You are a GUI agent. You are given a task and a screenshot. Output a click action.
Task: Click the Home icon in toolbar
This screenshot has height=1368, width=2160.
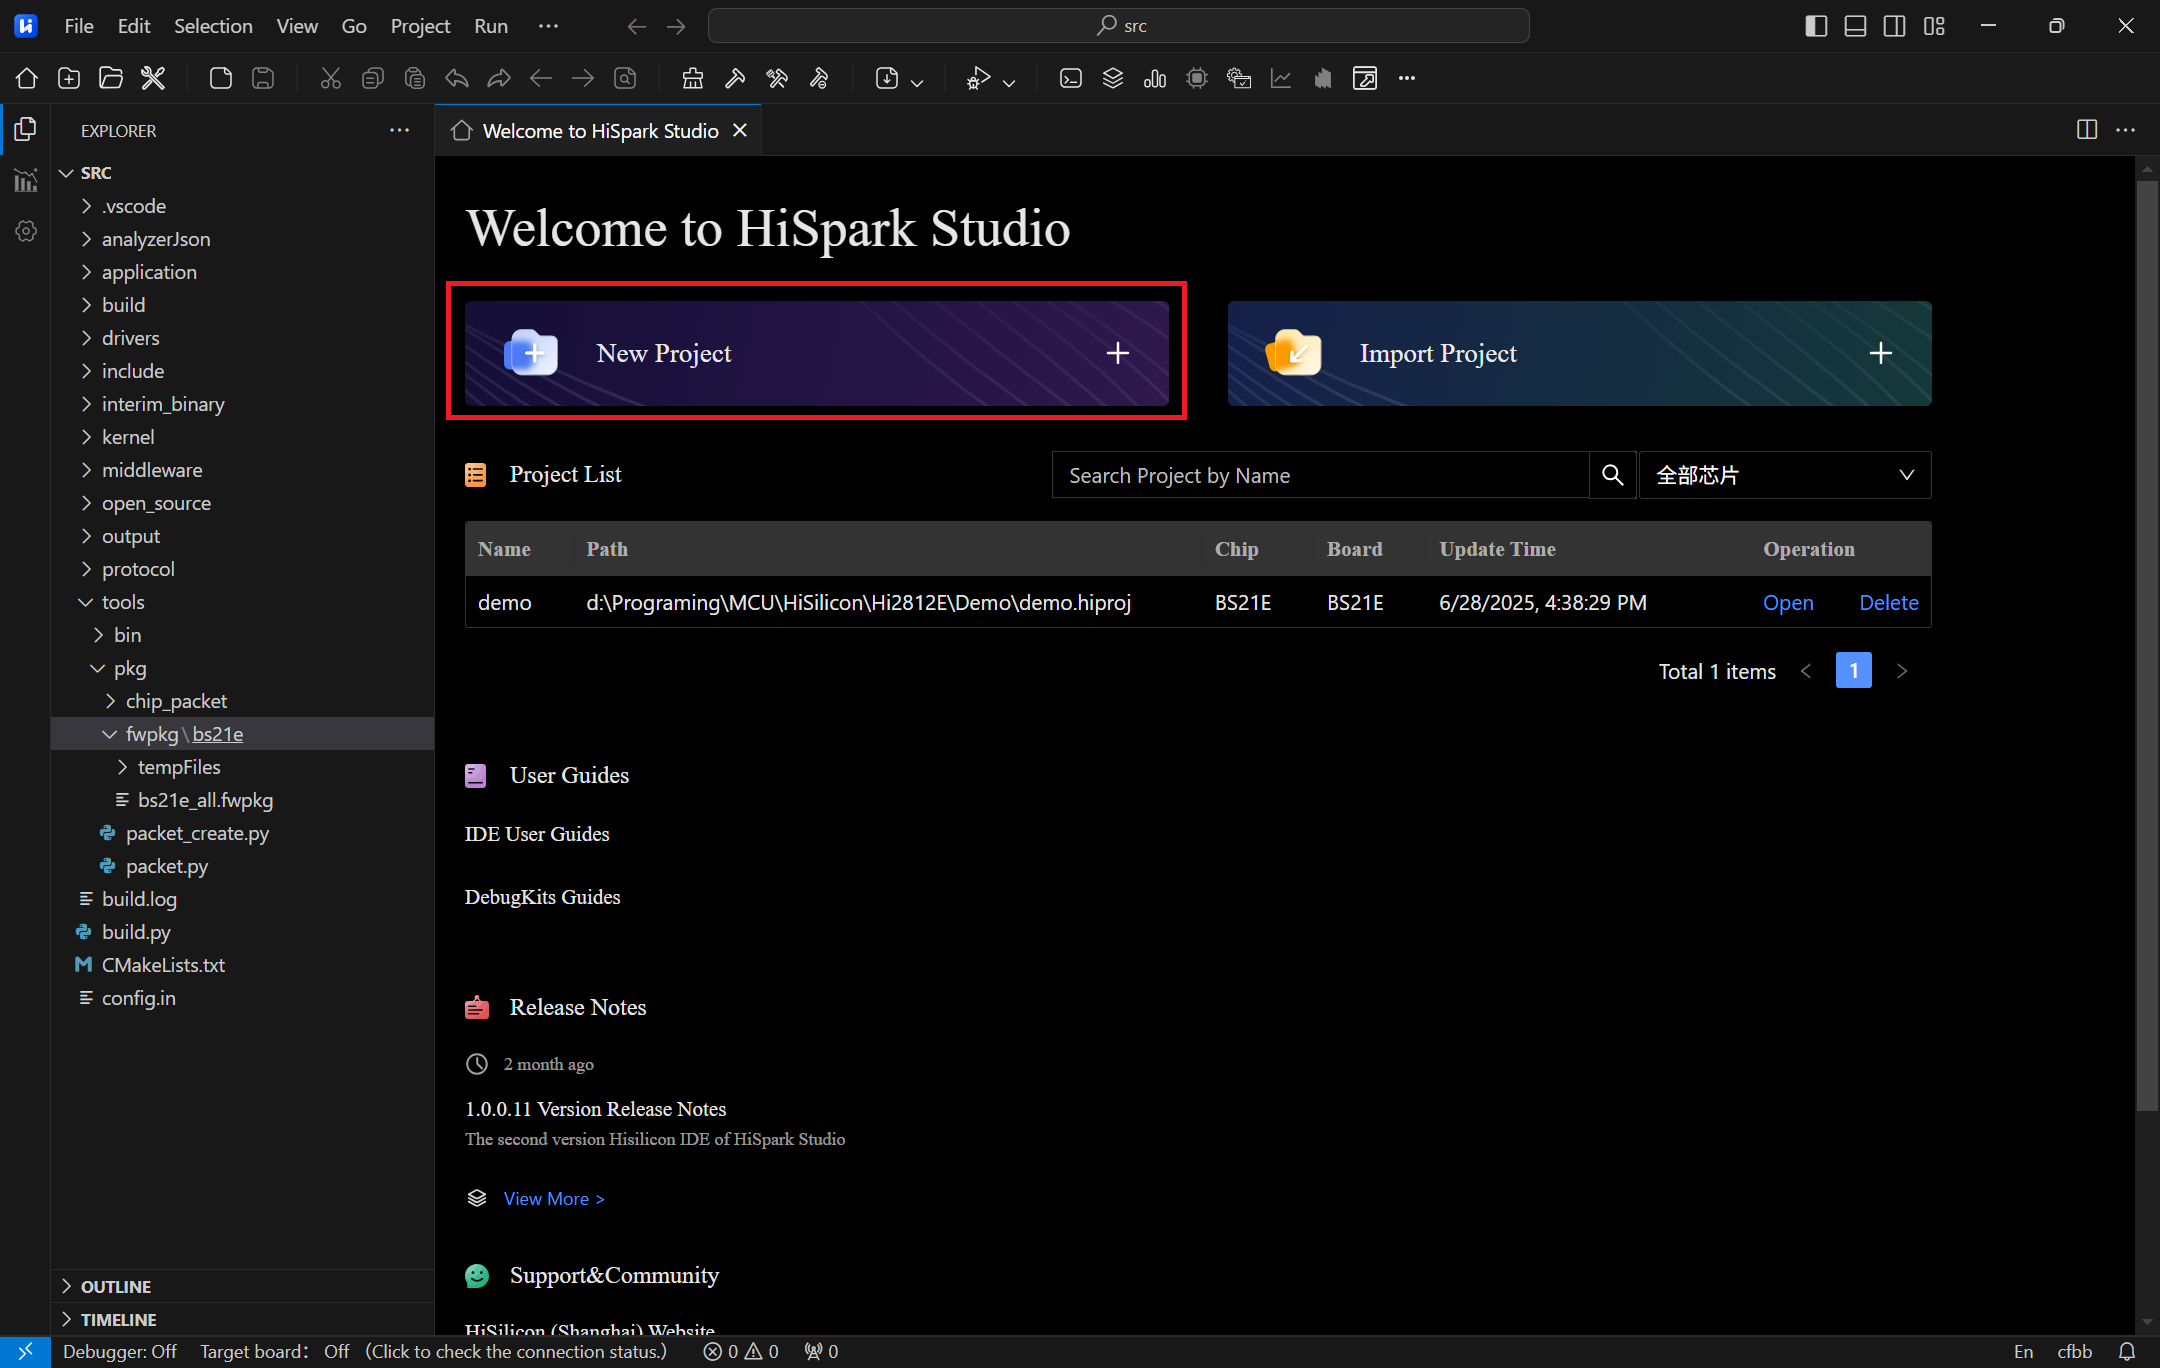click(27, 78)
